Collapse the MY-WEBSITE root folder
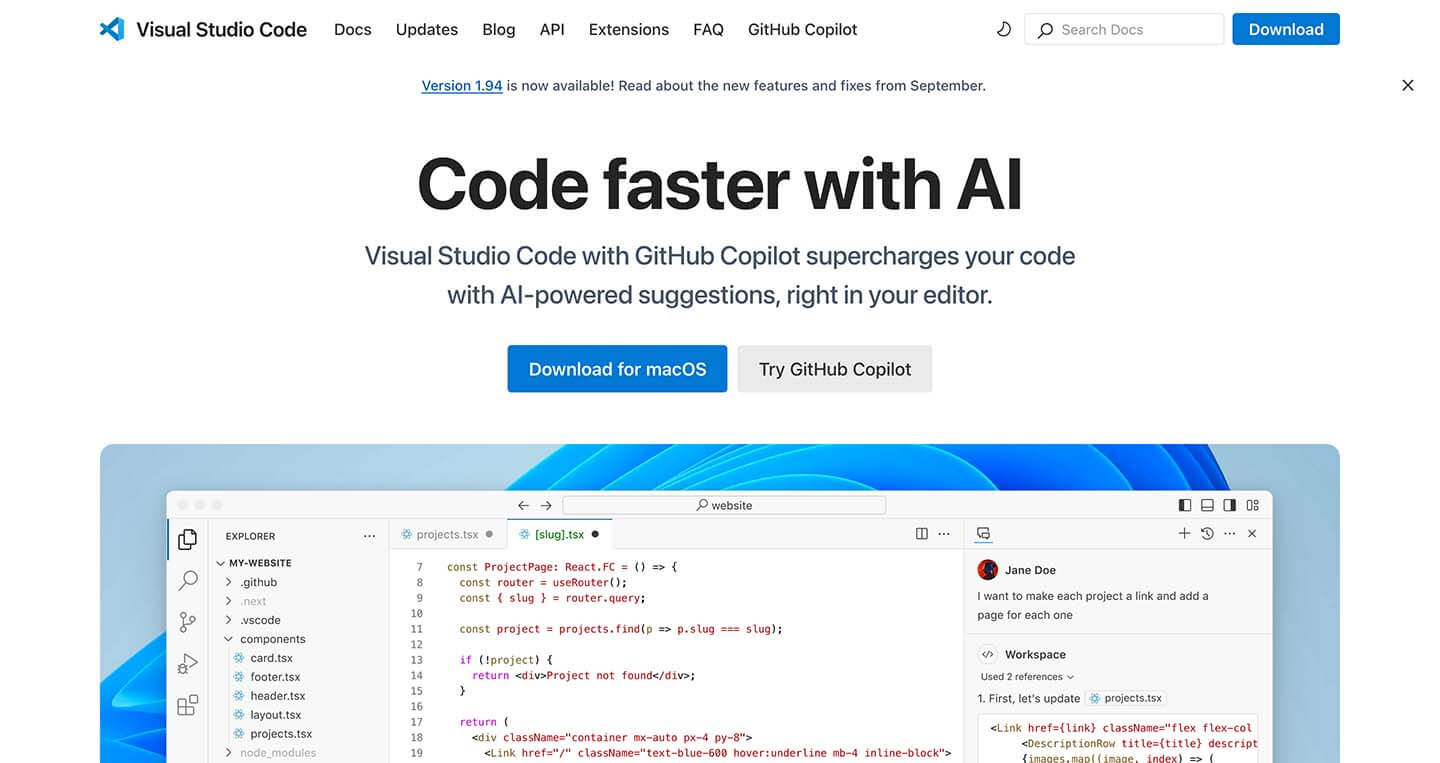Viewport: 1440px width, 763px height. [221, 563]
